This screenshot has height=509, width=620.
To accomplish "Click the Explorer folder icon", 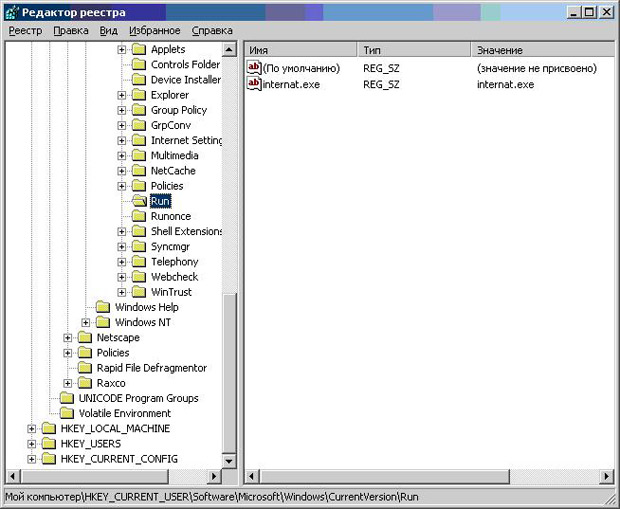I will [x=139, y=95].
